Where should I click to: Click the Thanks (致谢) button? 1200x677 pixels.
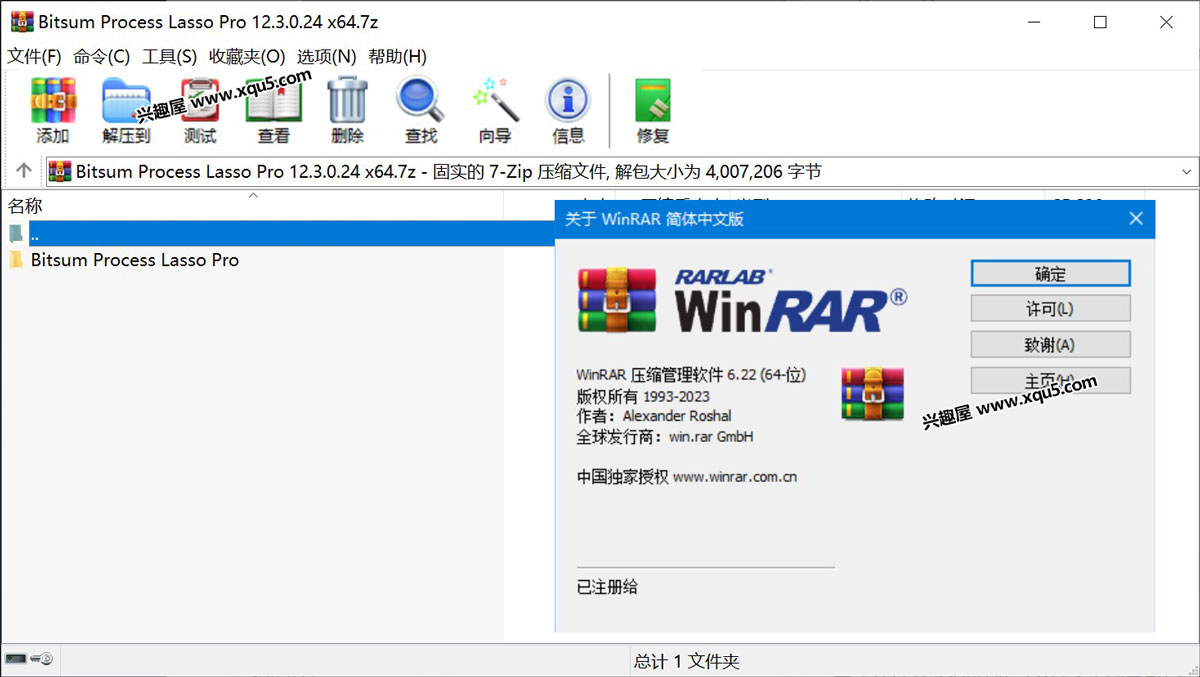1050,345
